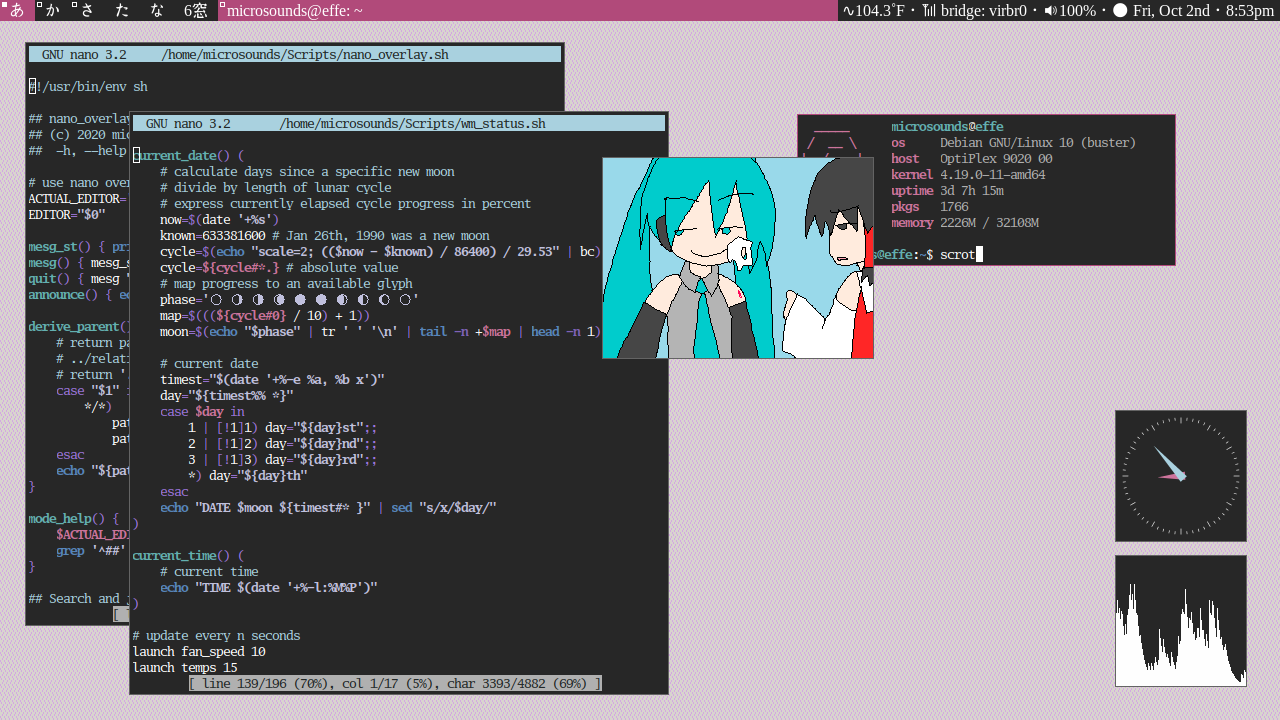Switch to workspace tag あ

(17, 10)
